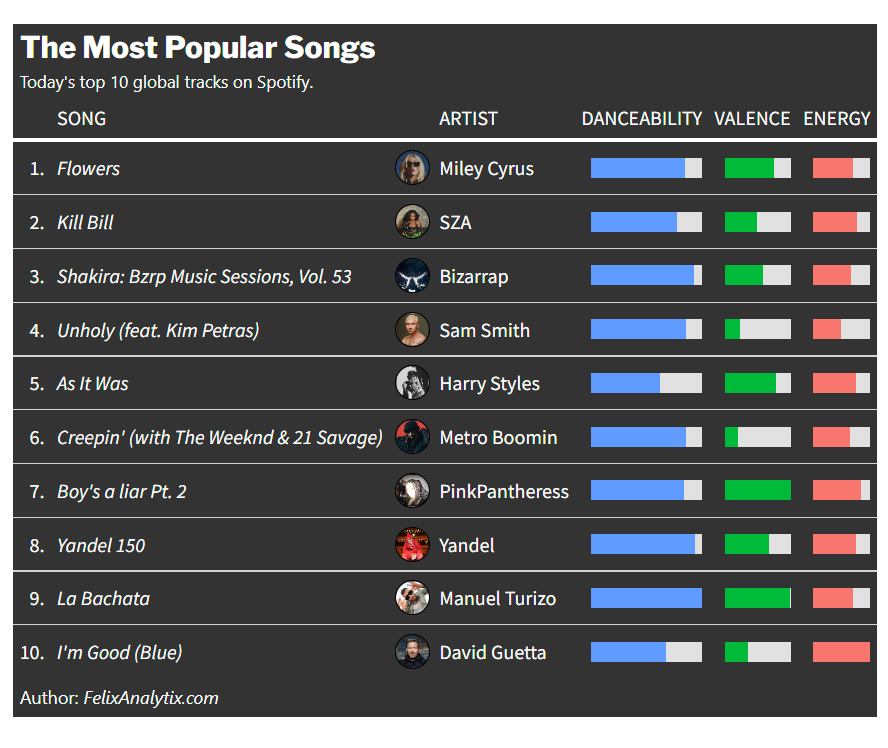Screen dimensions: 888x748
Task: Click Flowers blue danceability bar
Action: (x=638, y=168)
